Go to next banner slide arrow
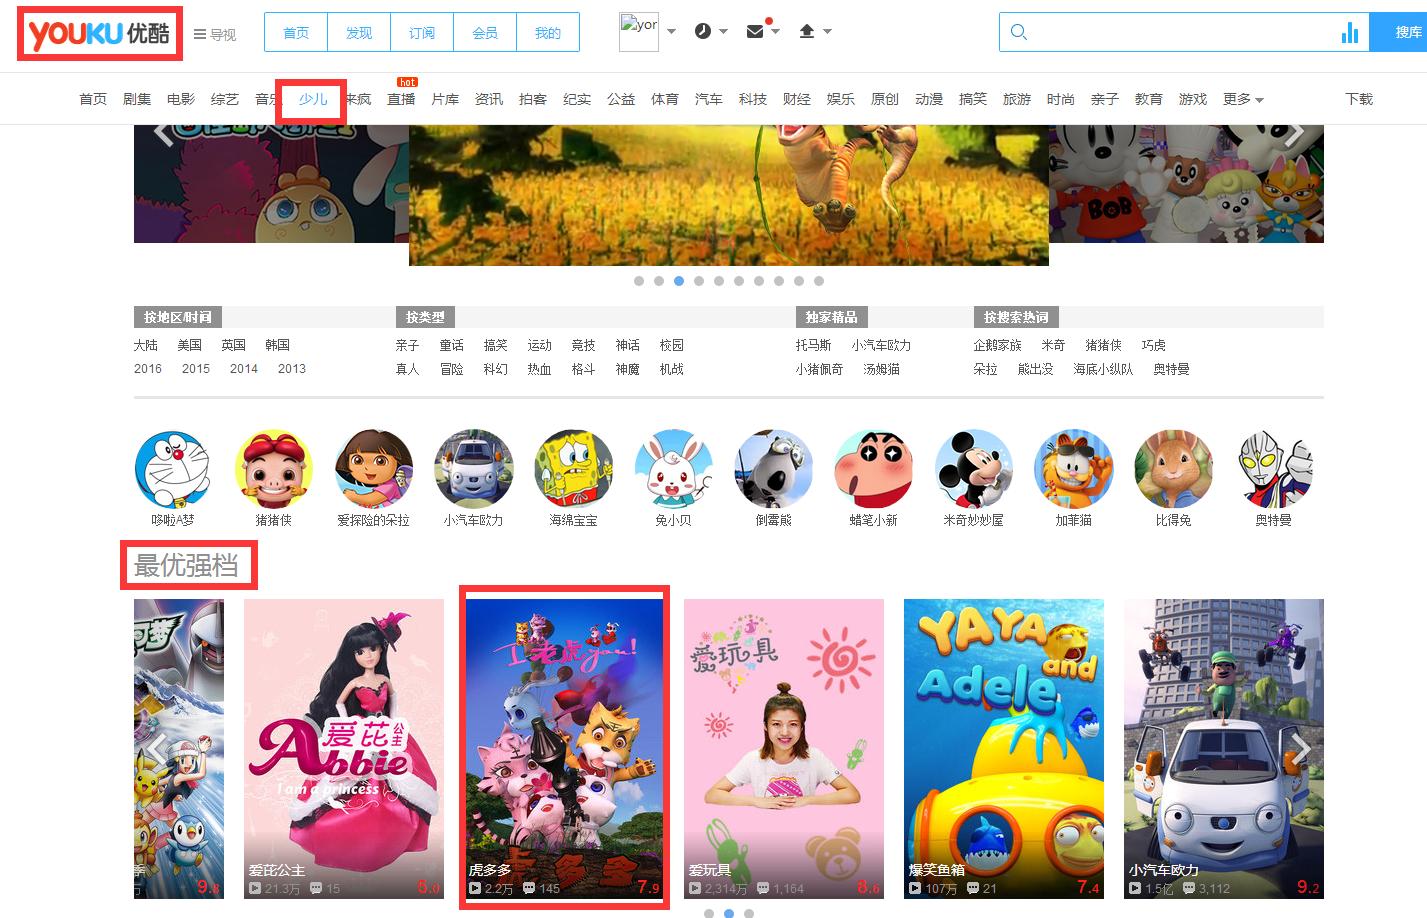Viewport: 1427px width, 918px height. pyautogui.click(x=1295, y=133)
